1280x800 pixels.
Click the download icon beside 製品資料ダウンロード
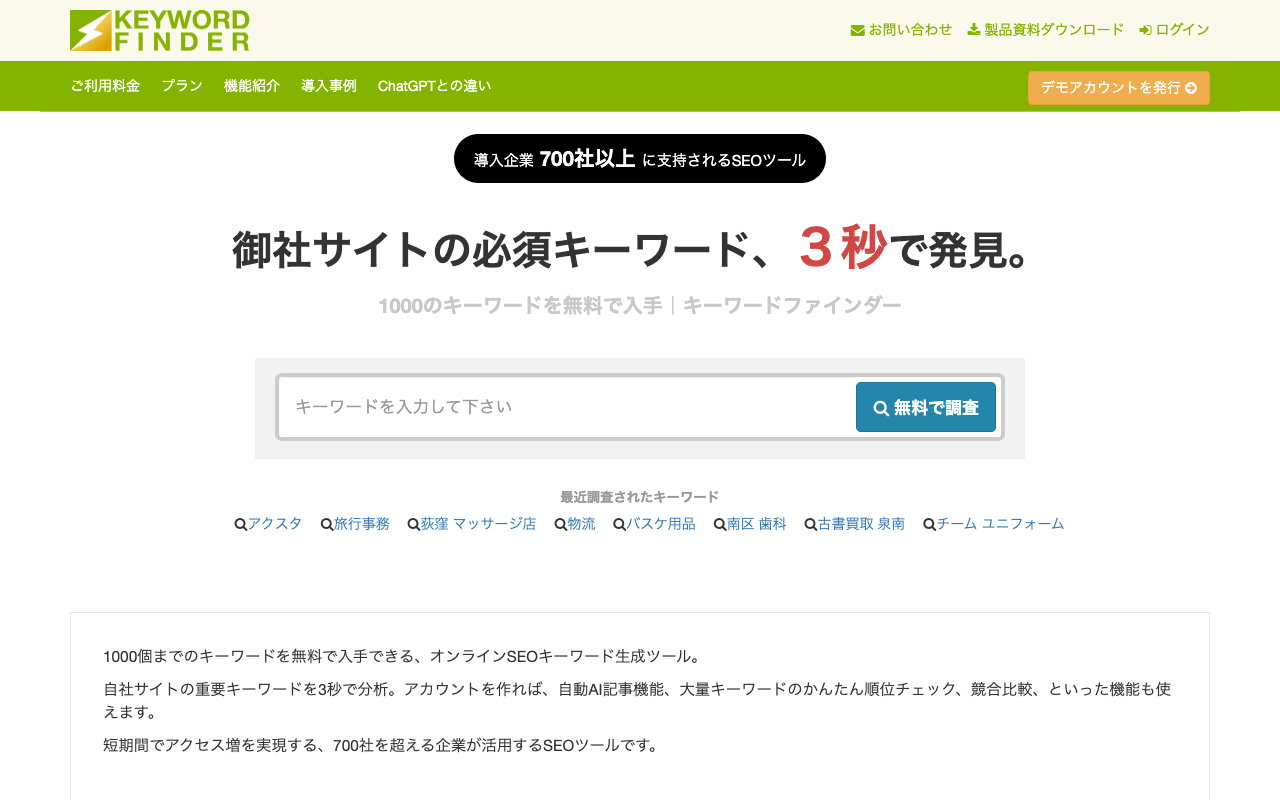tap(972, 29)
